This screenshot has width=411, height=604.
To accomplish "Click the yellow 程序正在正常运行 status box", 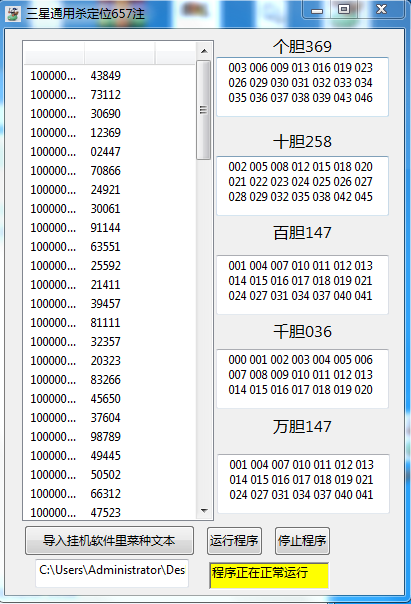I will (269, 575).
